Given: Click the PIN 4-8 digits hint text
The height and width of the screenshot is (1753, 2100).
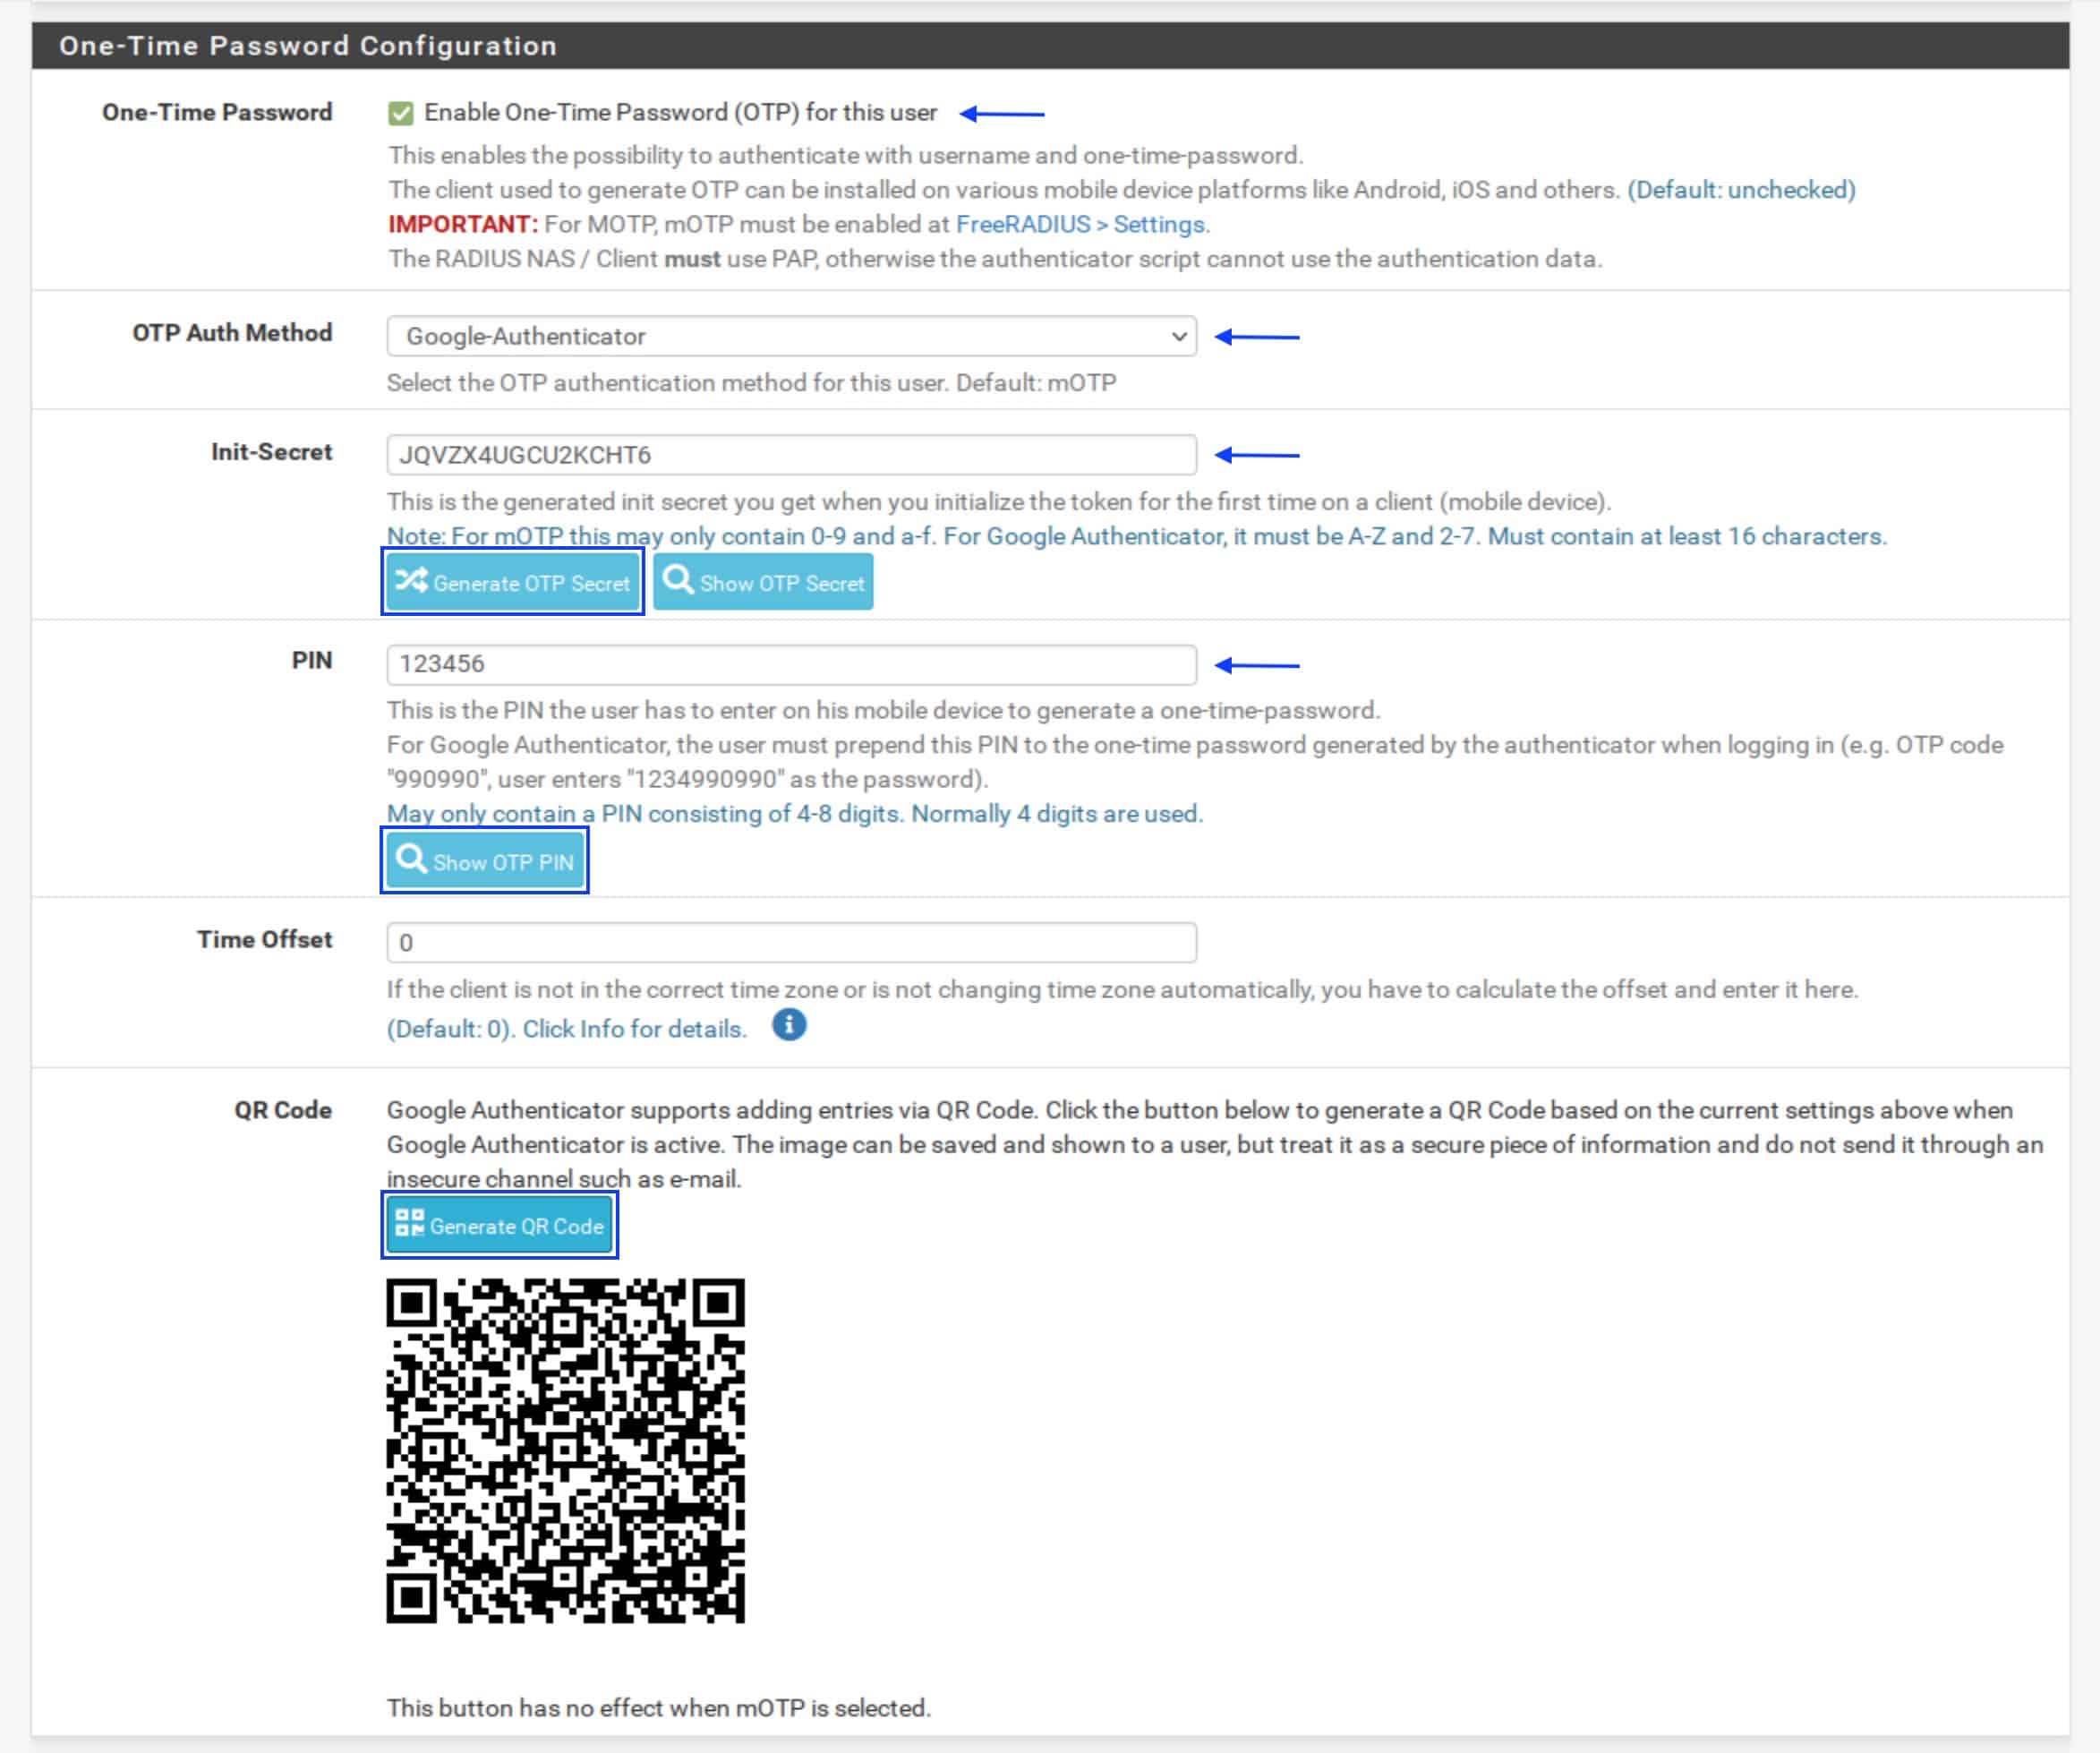Looking at the screenshot, I should tap(795, 814).
